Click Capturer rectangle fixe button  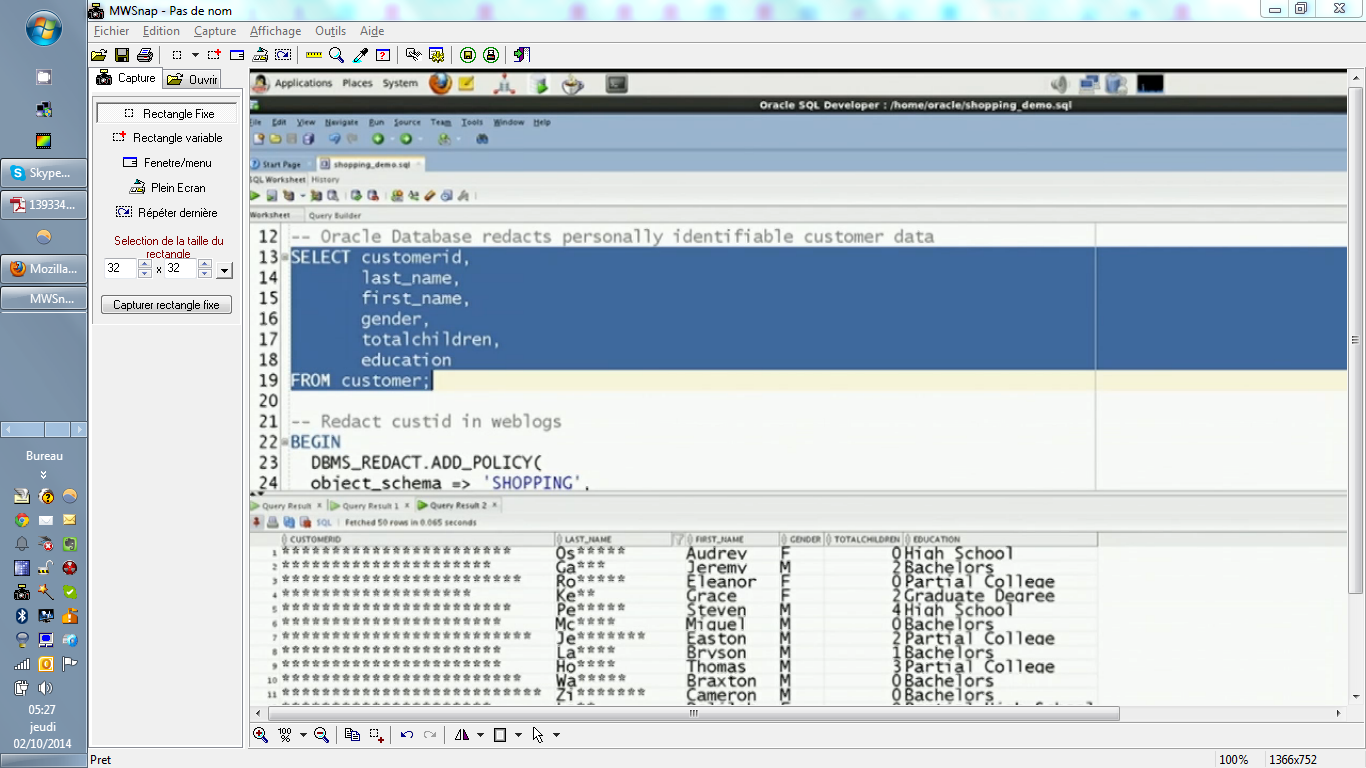(166, 305)
